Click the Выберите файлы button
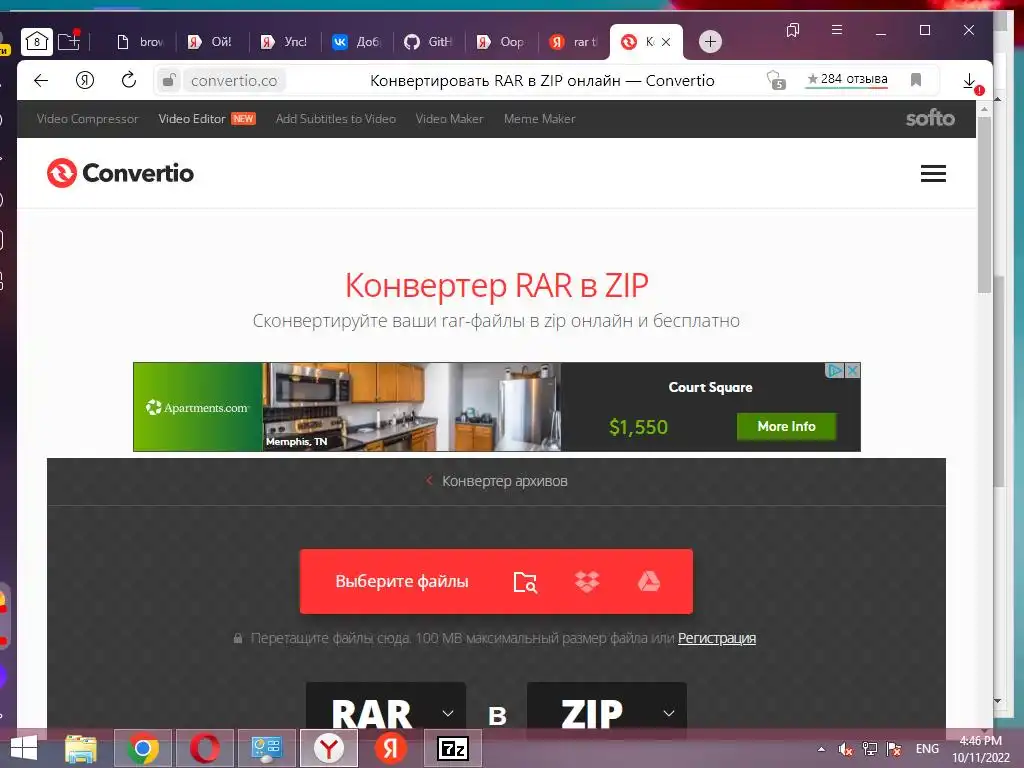 pos(402,581)
